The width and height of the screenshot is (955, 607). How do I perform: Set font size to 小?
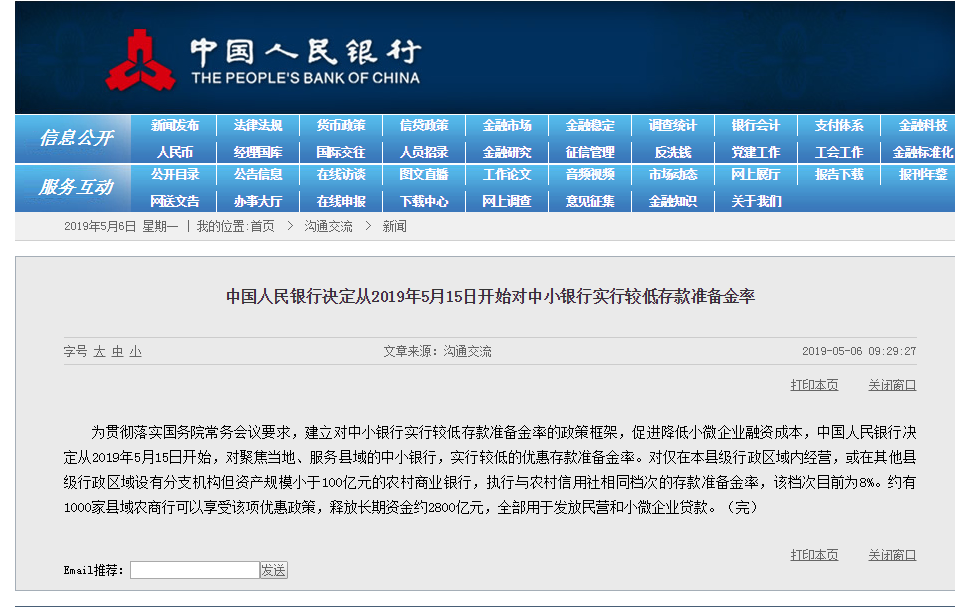click(135, 351)
